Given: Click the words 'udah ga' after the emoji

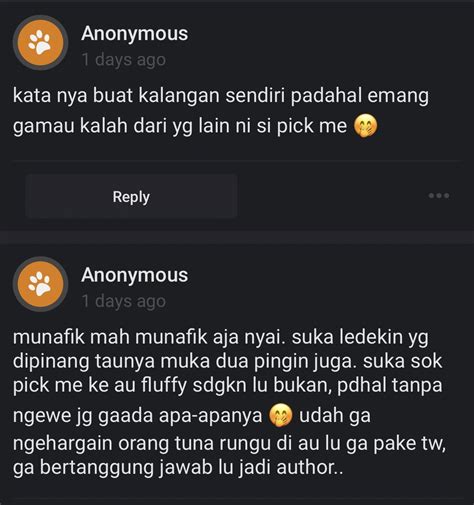Looking at the screenshot, I should 335,416.
